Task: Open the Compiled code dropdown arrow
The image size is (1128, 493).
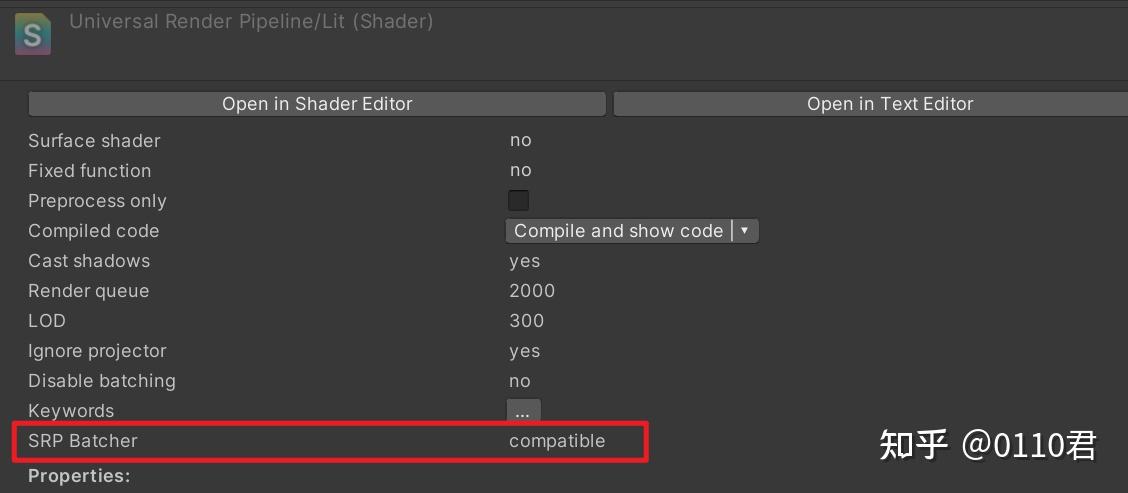Action: click(x=745, y=231)
